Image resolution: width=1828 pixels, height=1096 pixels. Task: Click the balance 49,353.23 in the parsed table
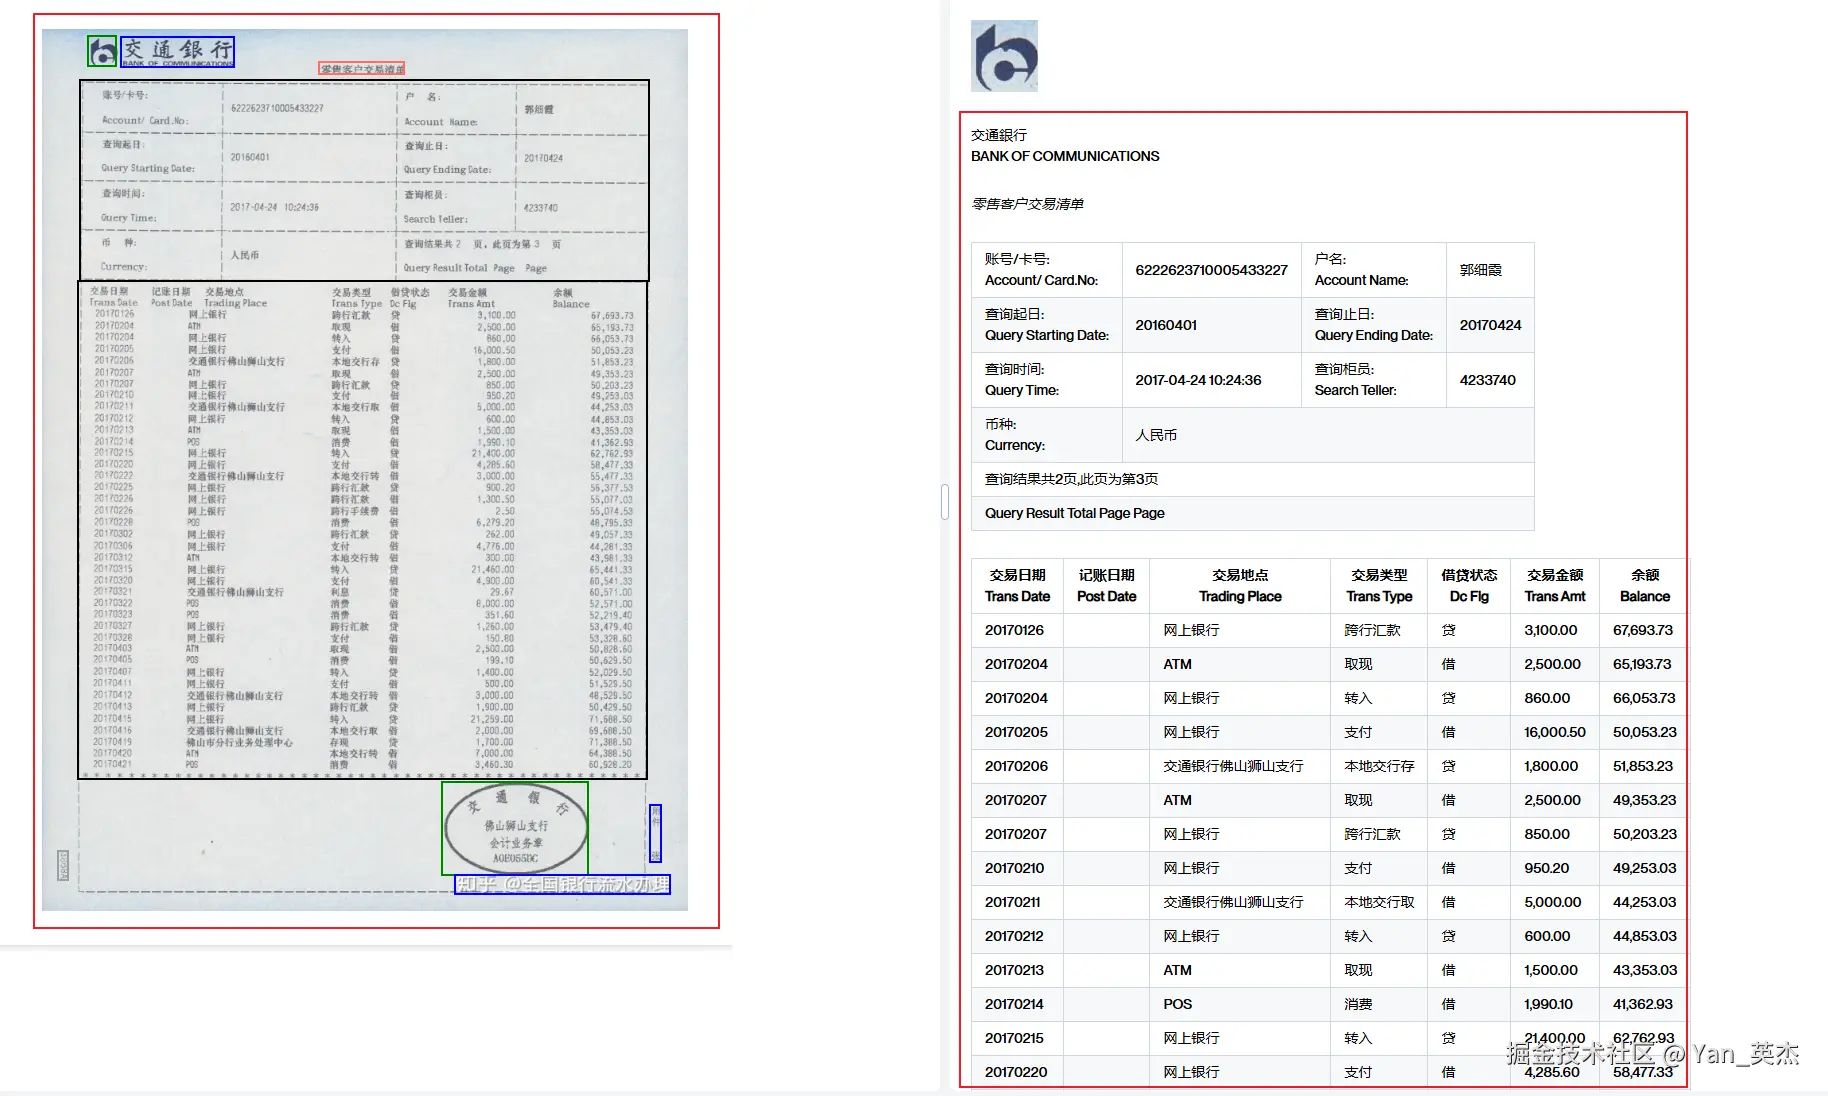point(1644,800)
